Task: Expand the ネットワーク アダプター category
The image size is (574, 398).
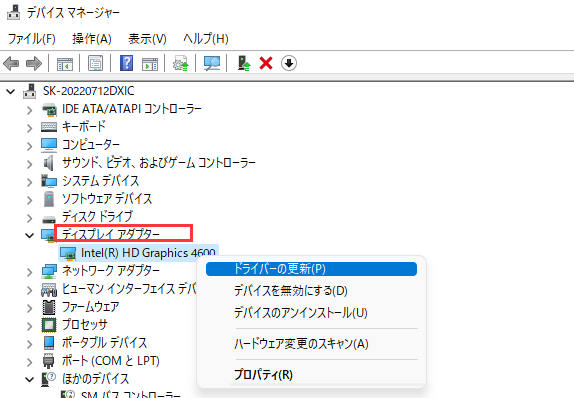Action: click(30, 272)
